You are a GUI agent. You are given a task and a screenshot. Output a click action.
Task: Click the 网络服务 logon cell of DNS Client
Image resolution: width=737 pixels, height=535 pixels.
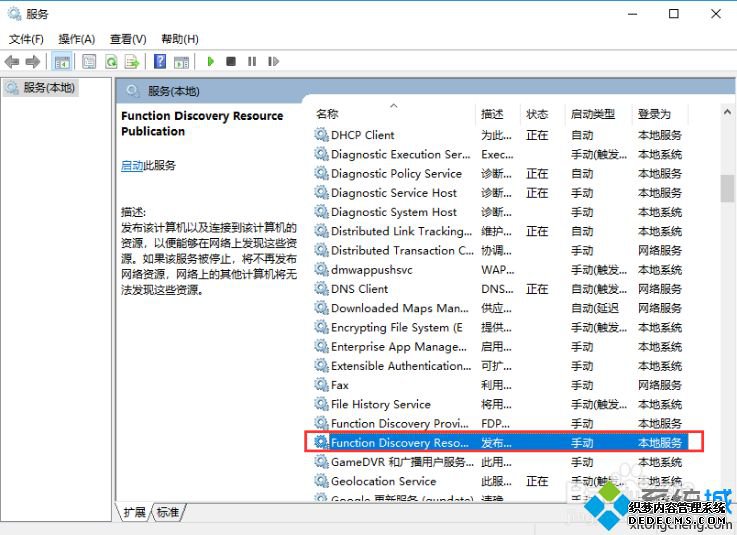coord(660,289)
